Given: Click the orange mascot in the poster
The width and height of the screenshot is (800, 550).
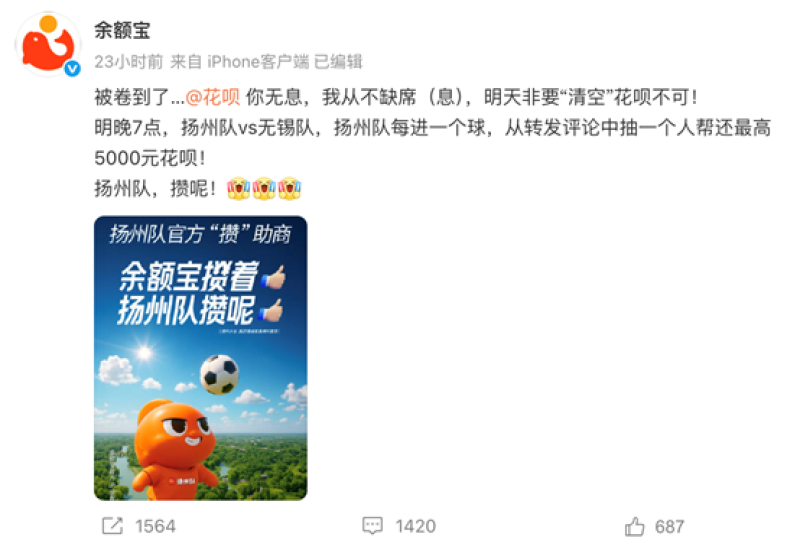Looking at the screenshot, I should coord(173,449).
